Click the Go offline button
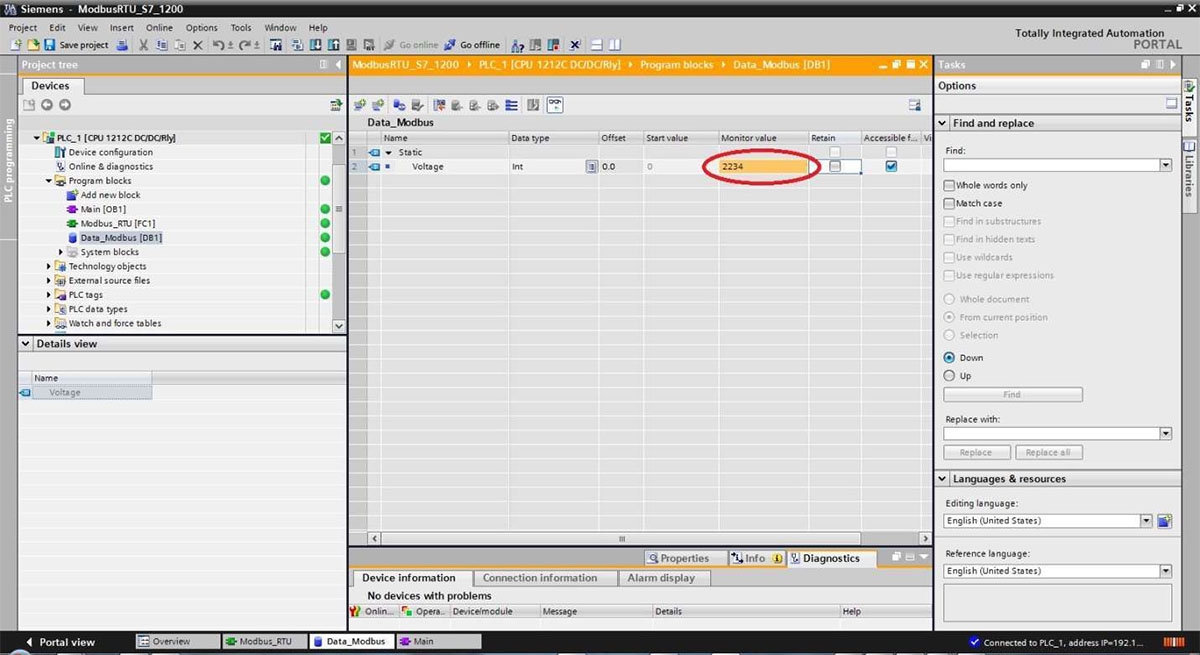This screenshot has height=655, width=1200. [472, 45]
